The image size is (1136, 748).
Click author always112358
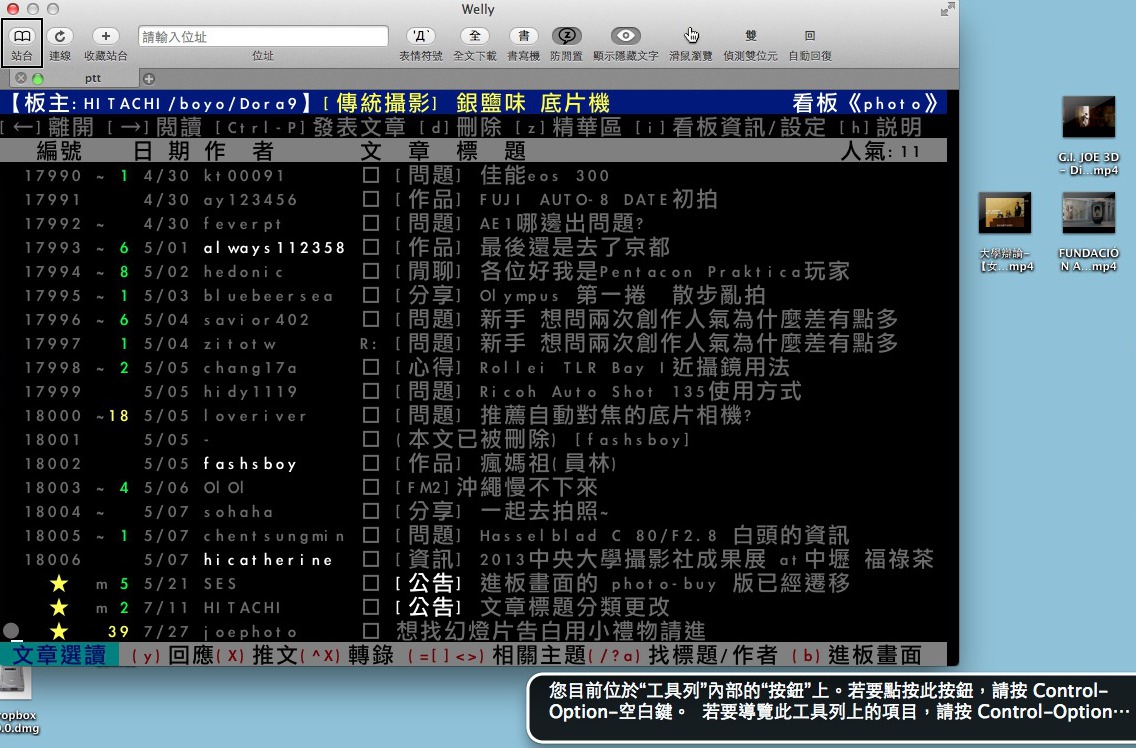[274, 248]
